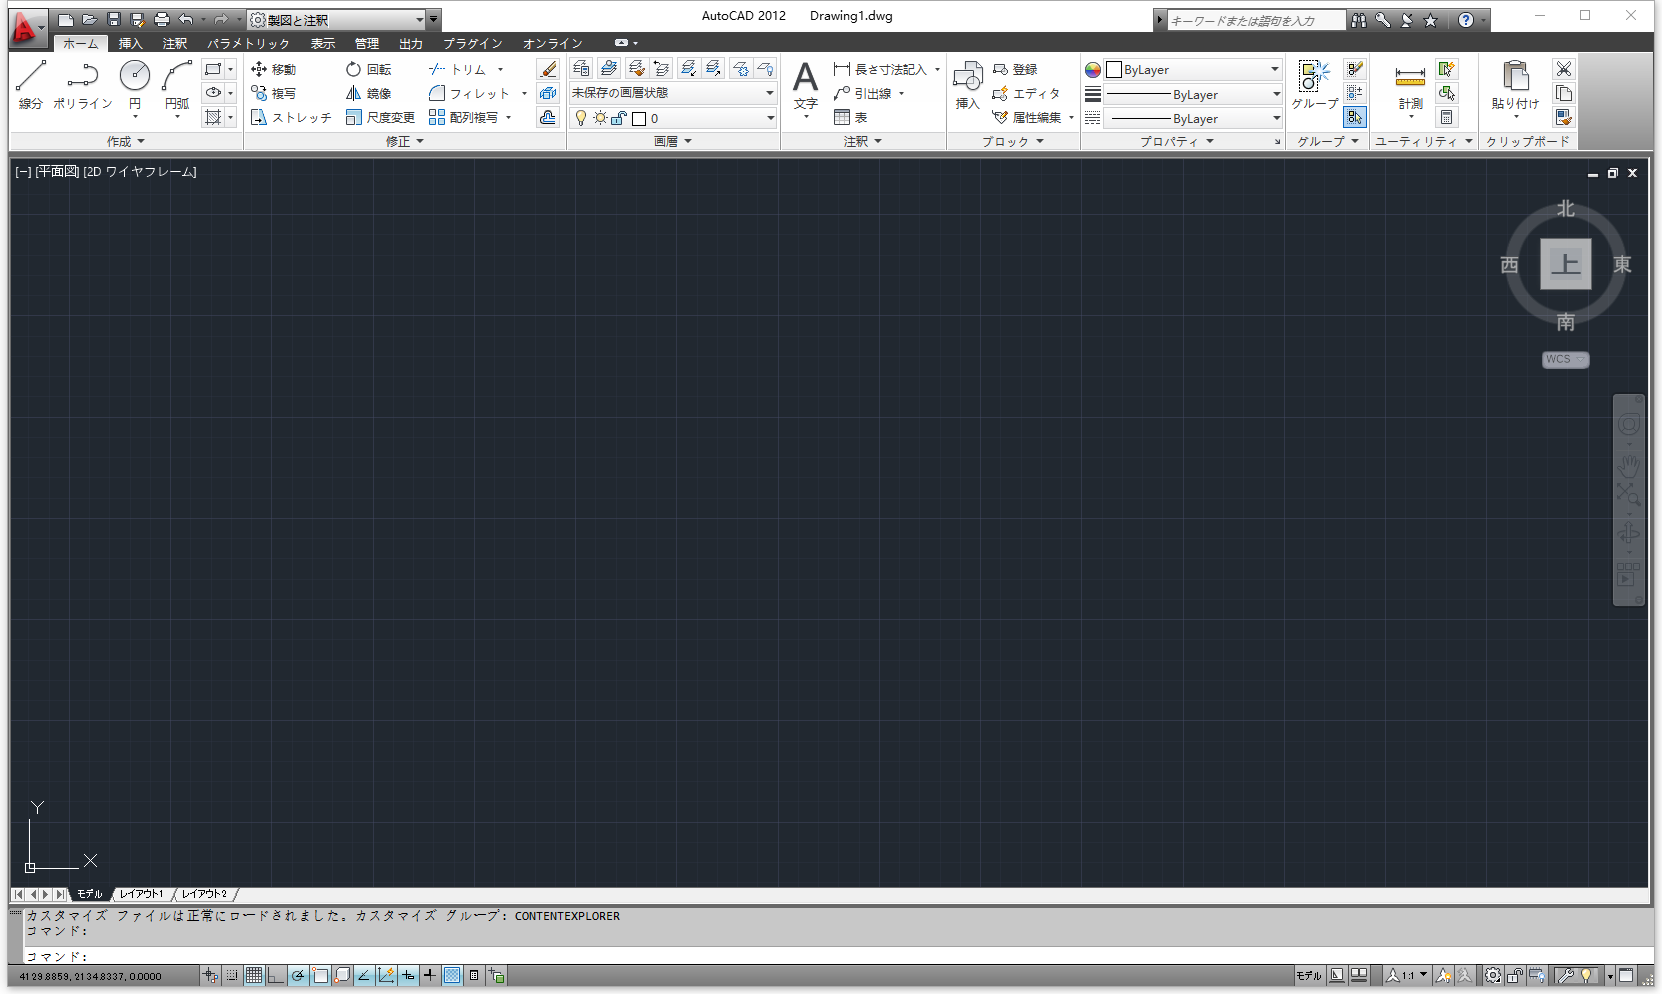The width and height of the screenshot is (1662, 994).
Task: Toggle infer constraints in the status bar
Action: [x=210, y=975]
